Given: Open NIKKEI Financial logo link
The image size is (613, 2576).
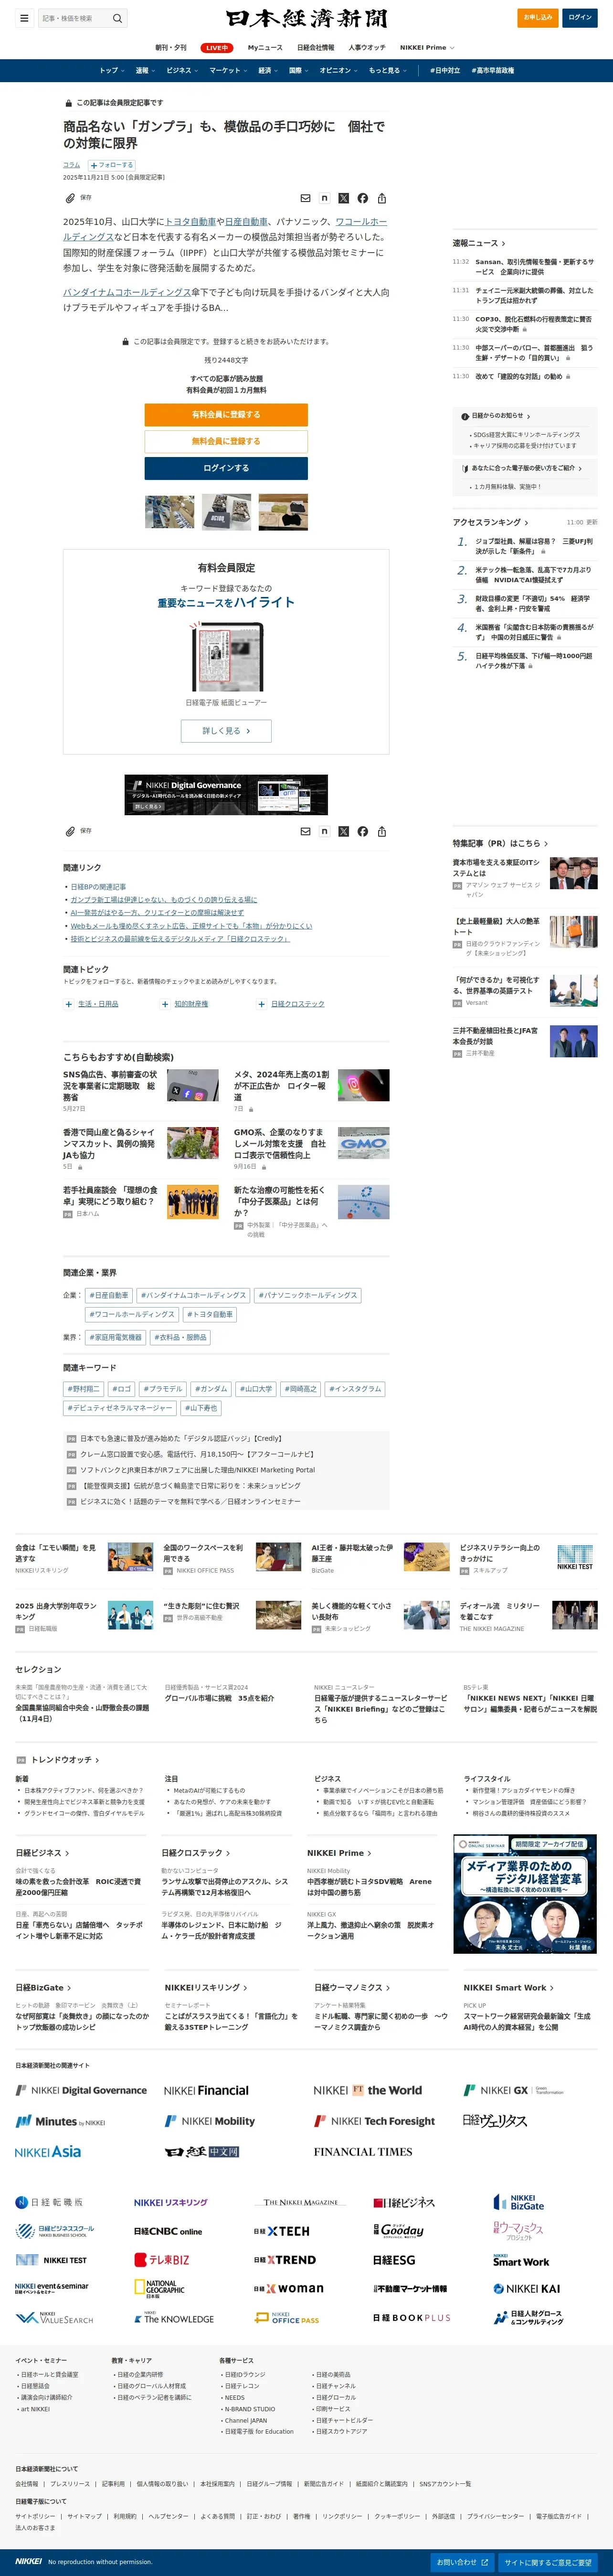Looking at the screenshot, I should (x=206, y=2090).
